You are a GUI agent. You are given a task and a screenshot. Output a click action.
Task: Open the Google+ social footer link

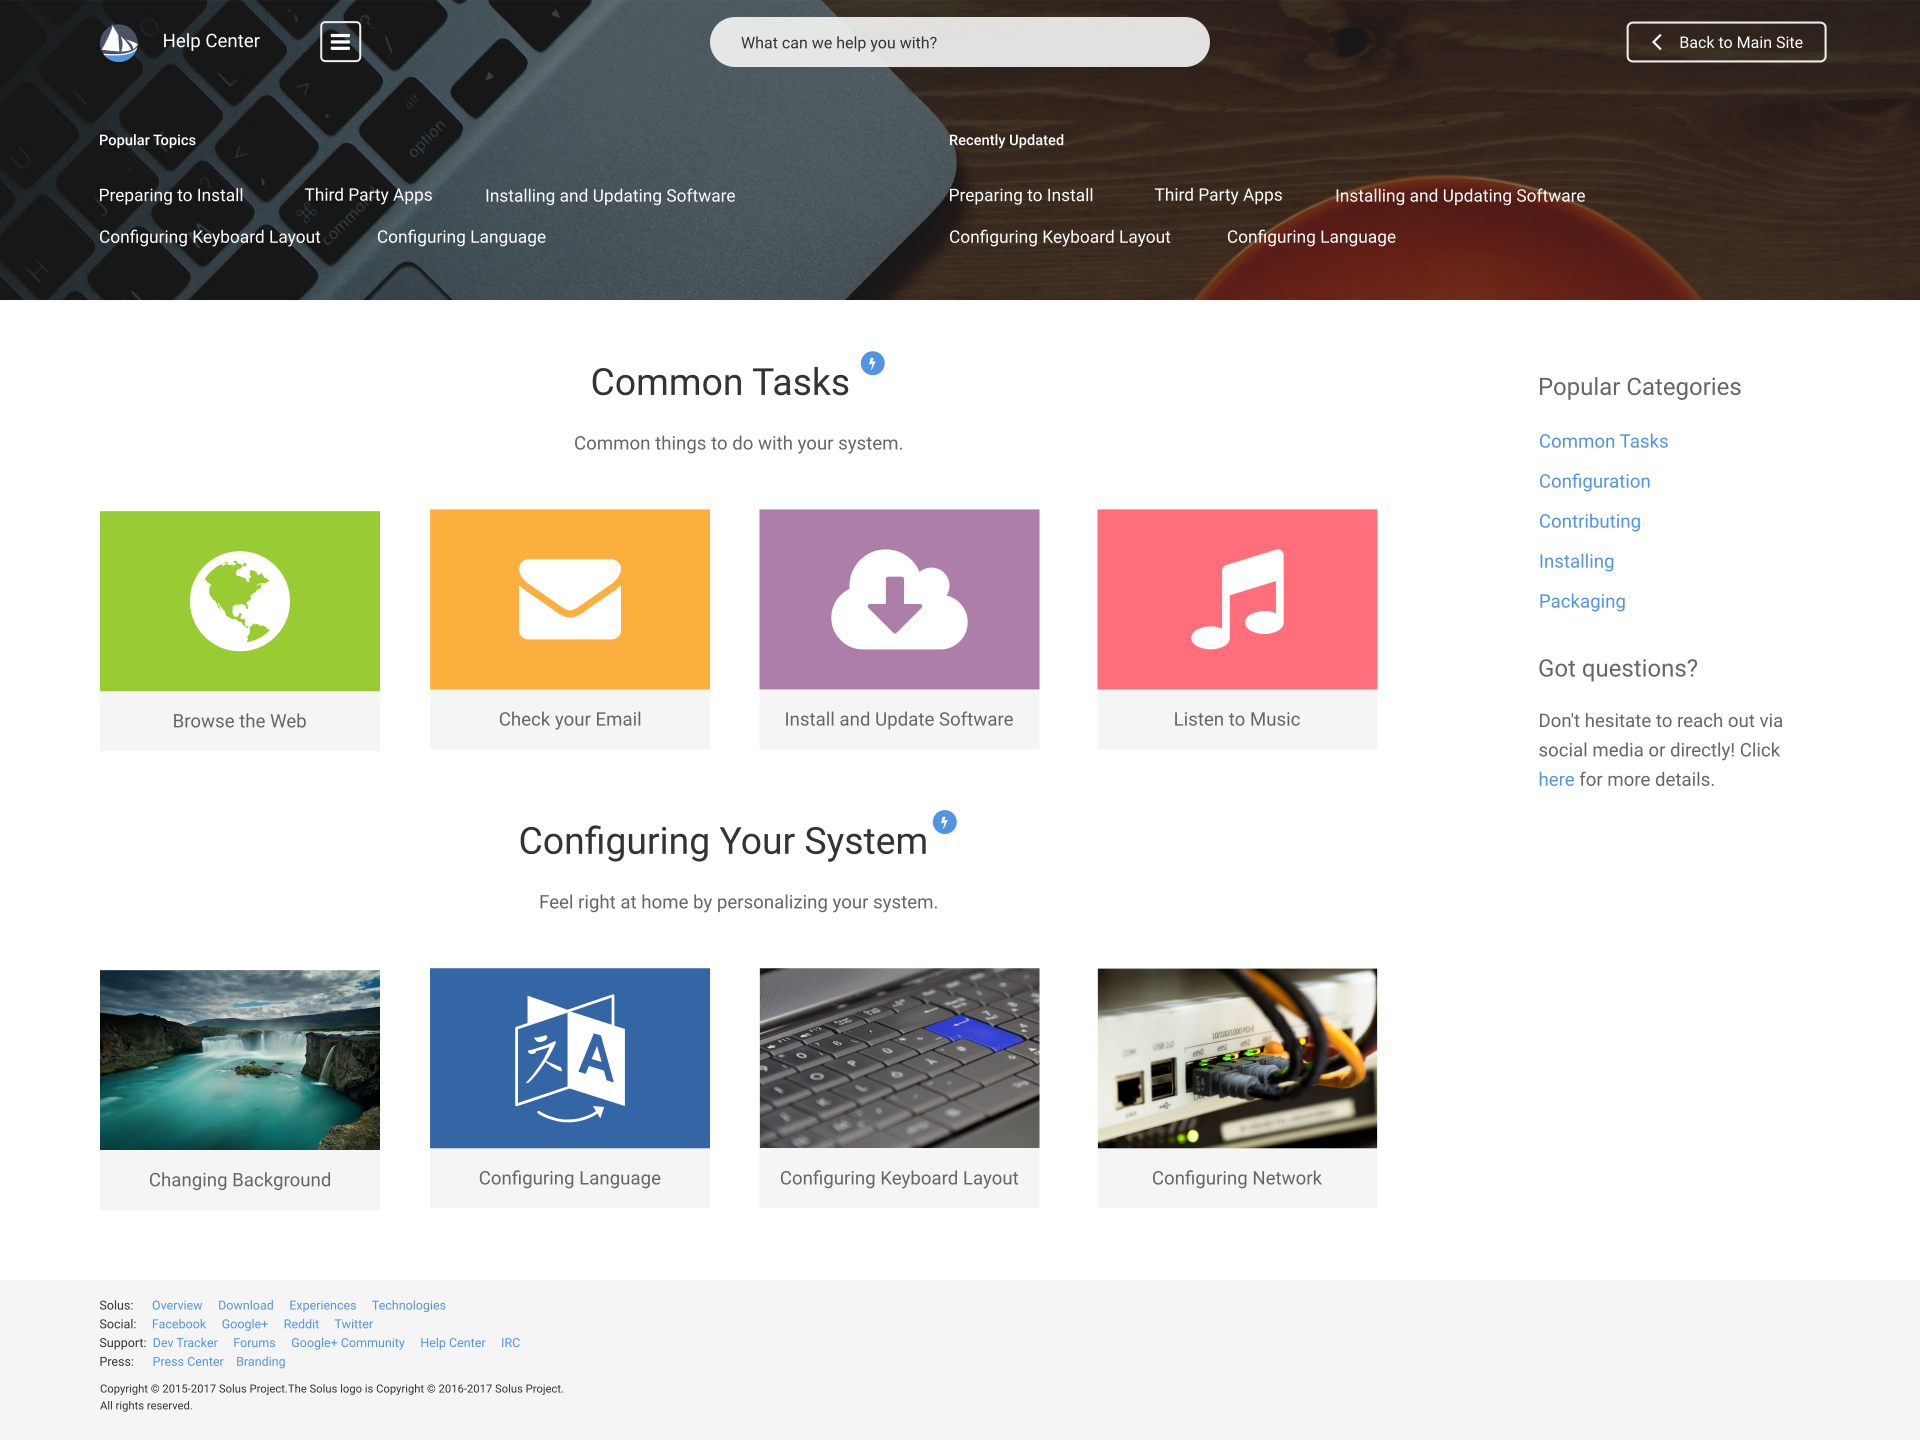tap(244, 1324)
